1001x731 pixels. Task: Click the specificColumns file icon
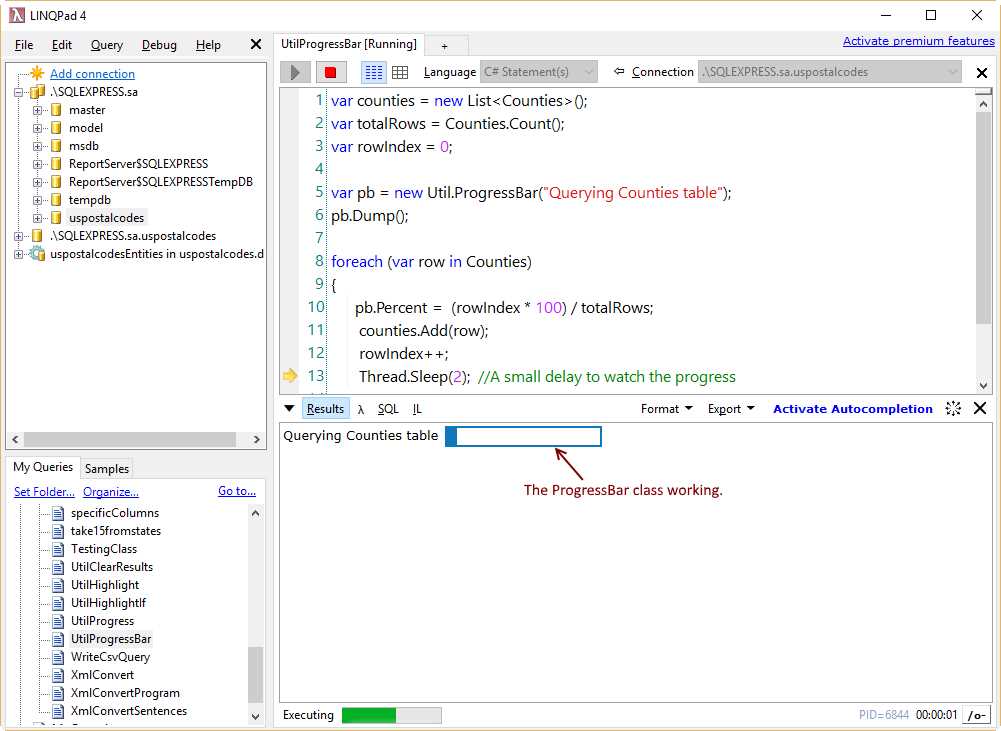[58, 513]
